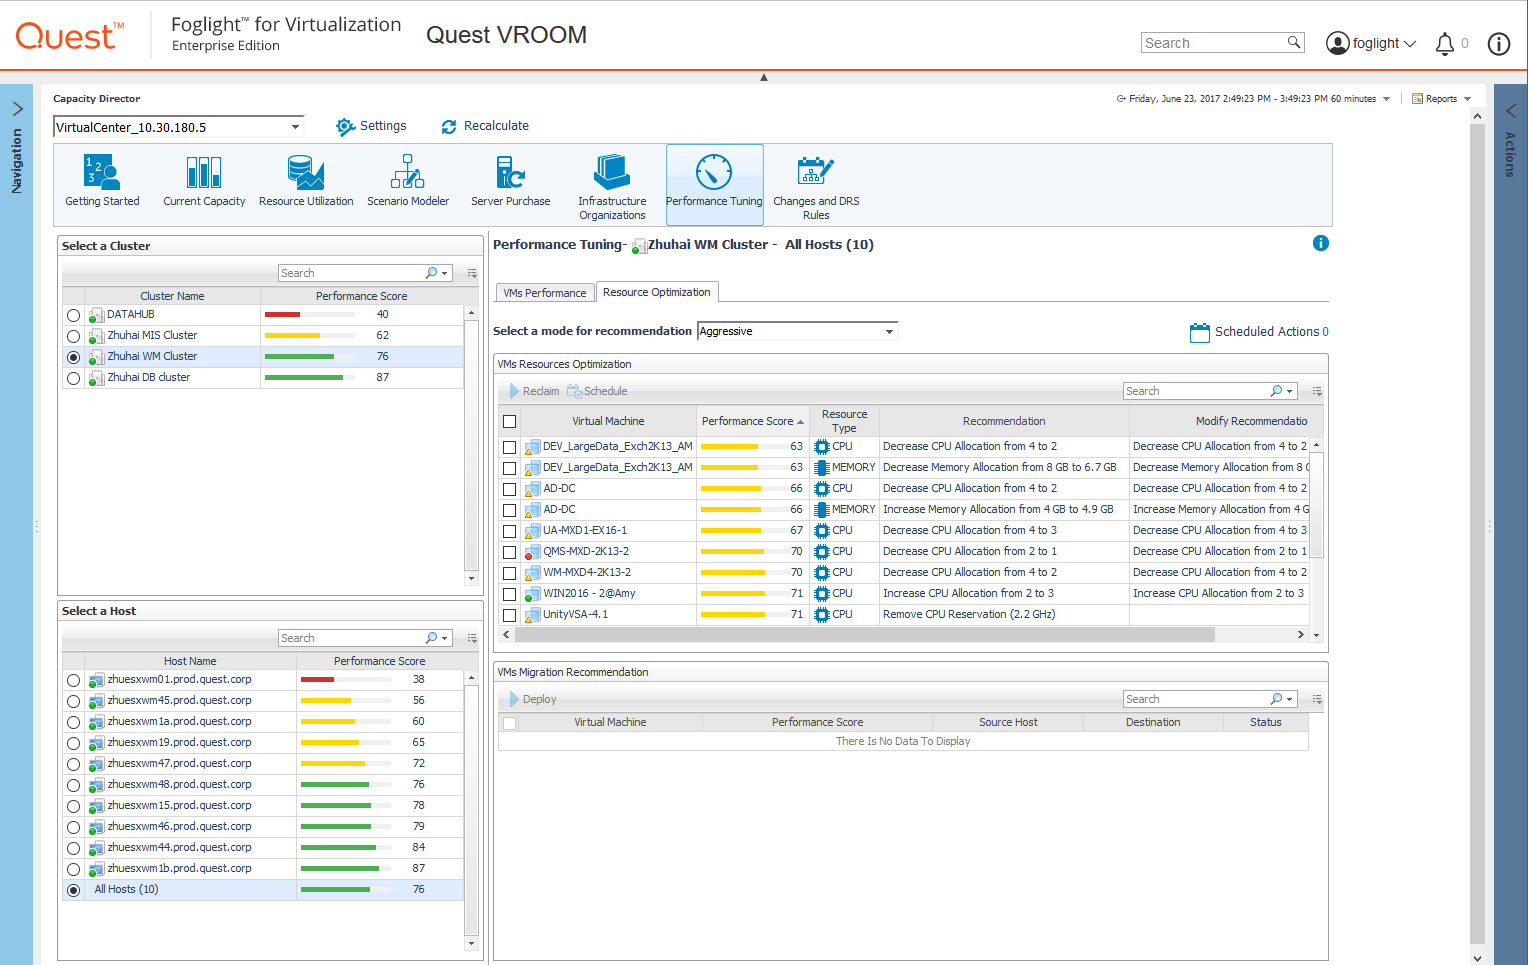Click the top Search input field
The image size is (1528, 965).
pyautogui.click(x=1214, y=43)
